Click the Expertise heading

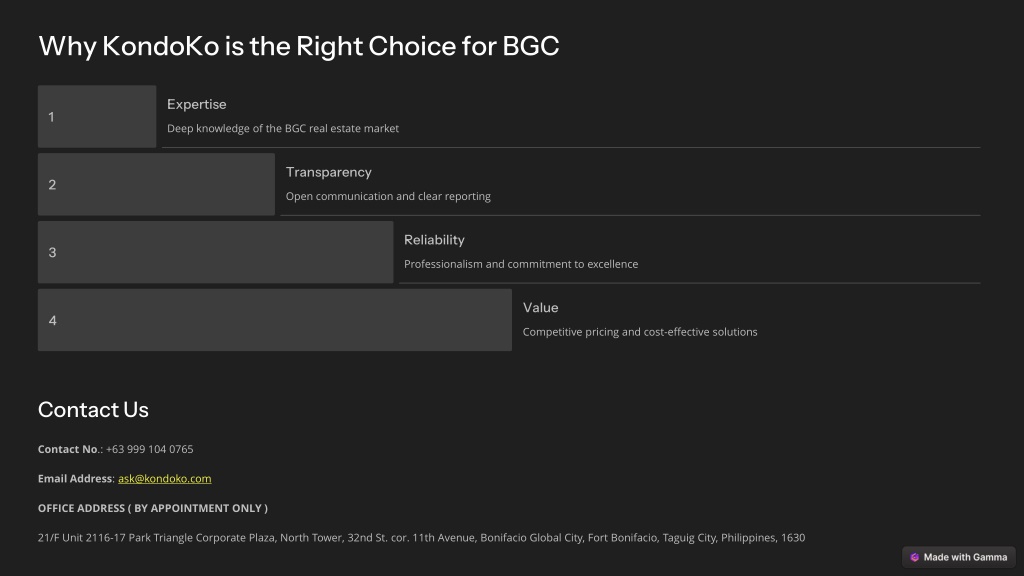point(197,104)
